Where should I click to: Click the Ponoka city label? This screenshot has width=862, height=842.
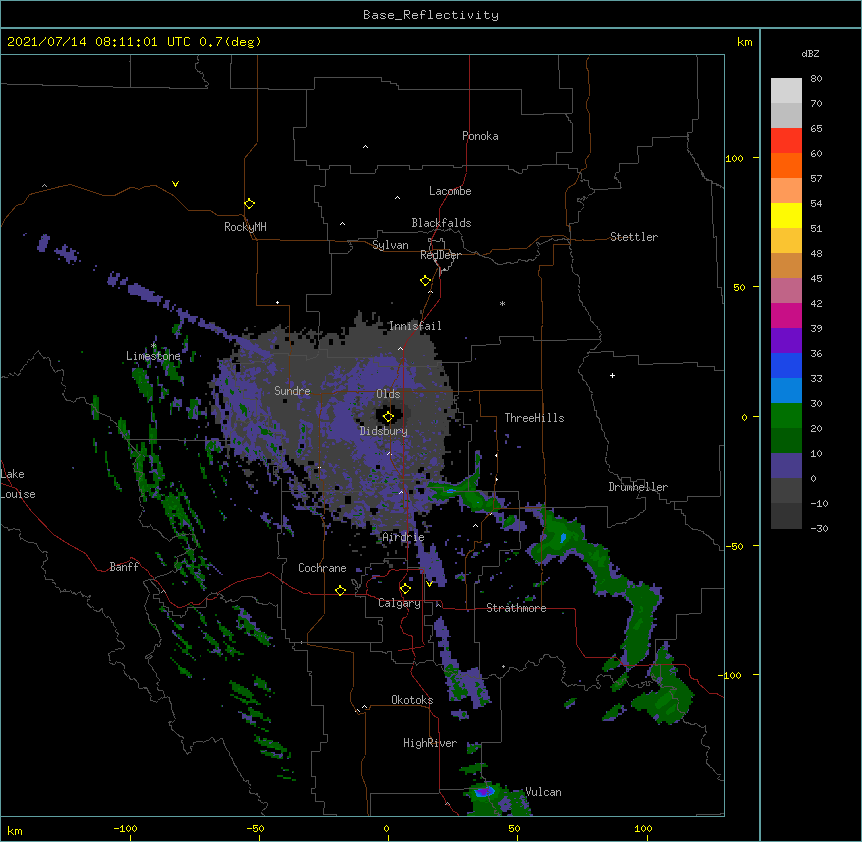coord(480,136)
